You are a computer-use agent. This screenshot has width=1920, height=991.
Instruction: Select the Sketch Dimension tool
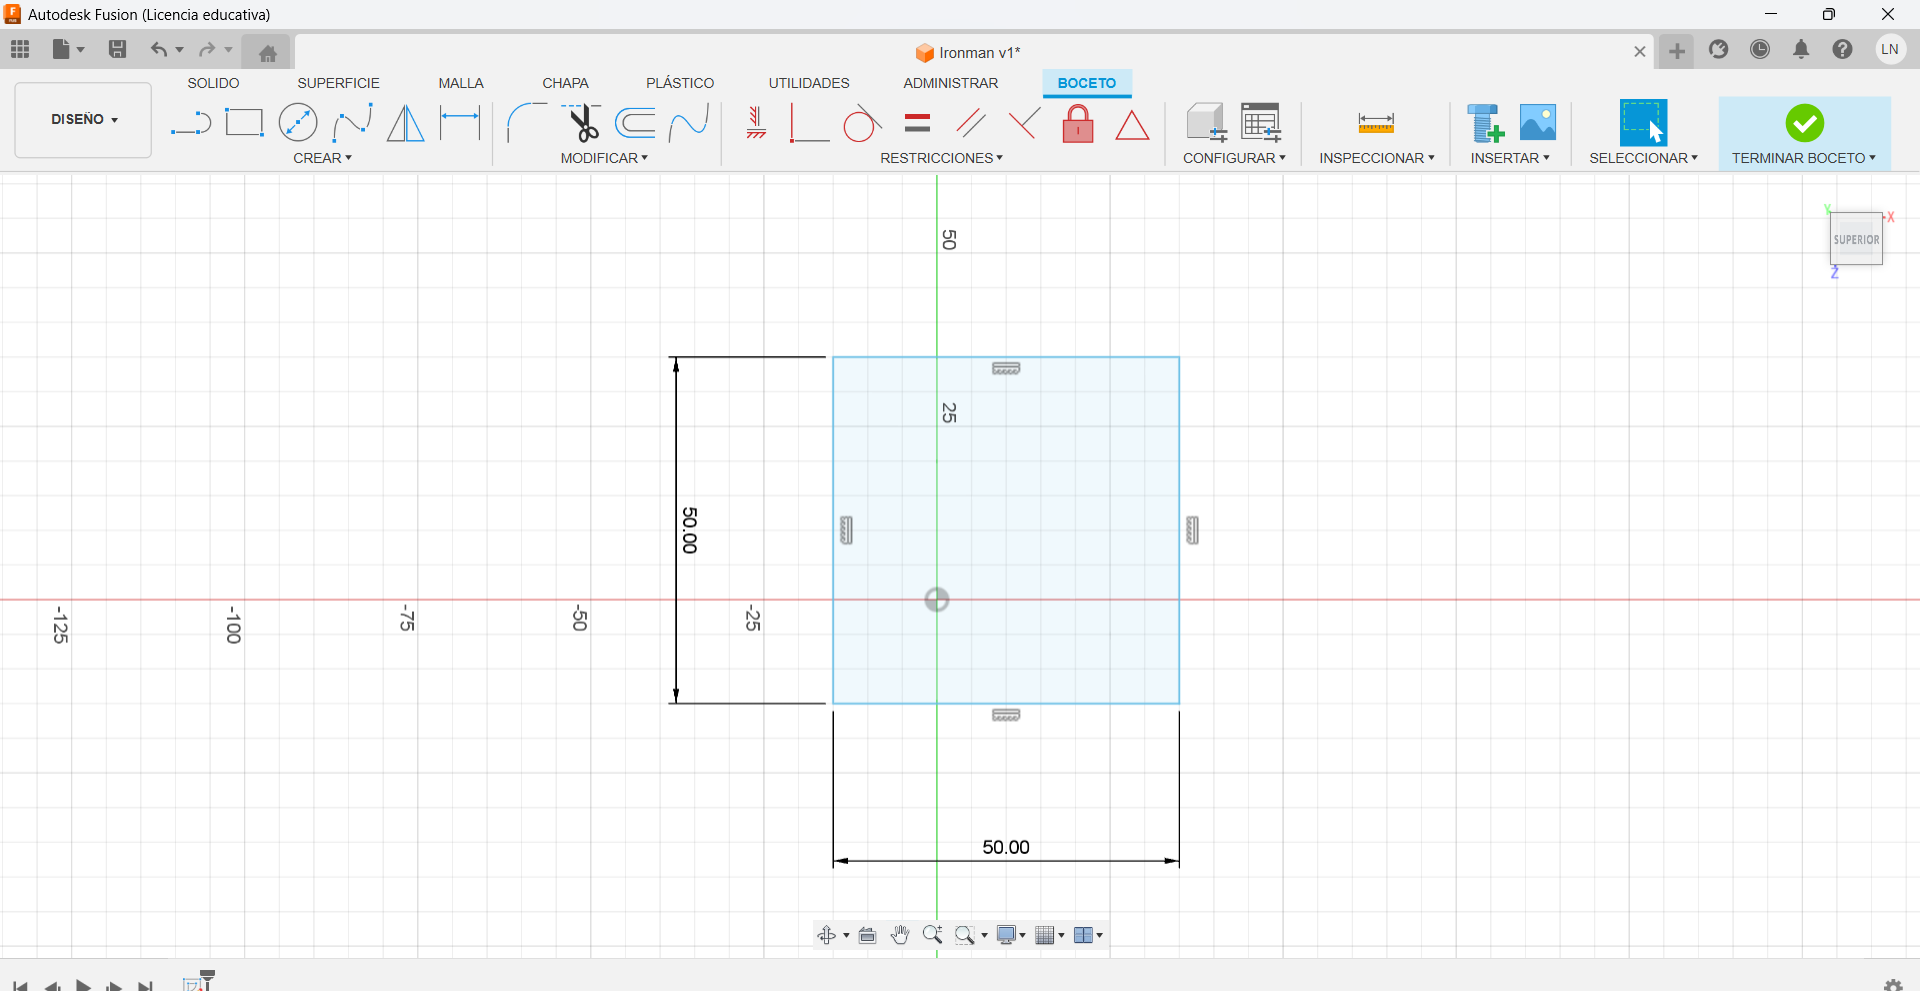(460, 123)
